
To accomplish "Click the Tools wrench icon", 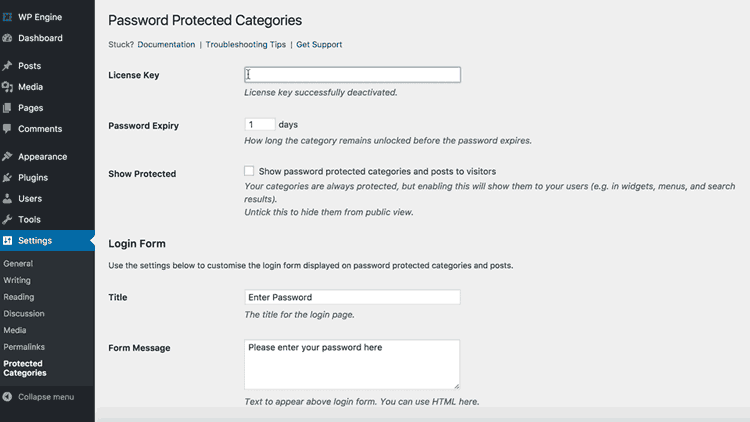I will (x=7, y=220).
